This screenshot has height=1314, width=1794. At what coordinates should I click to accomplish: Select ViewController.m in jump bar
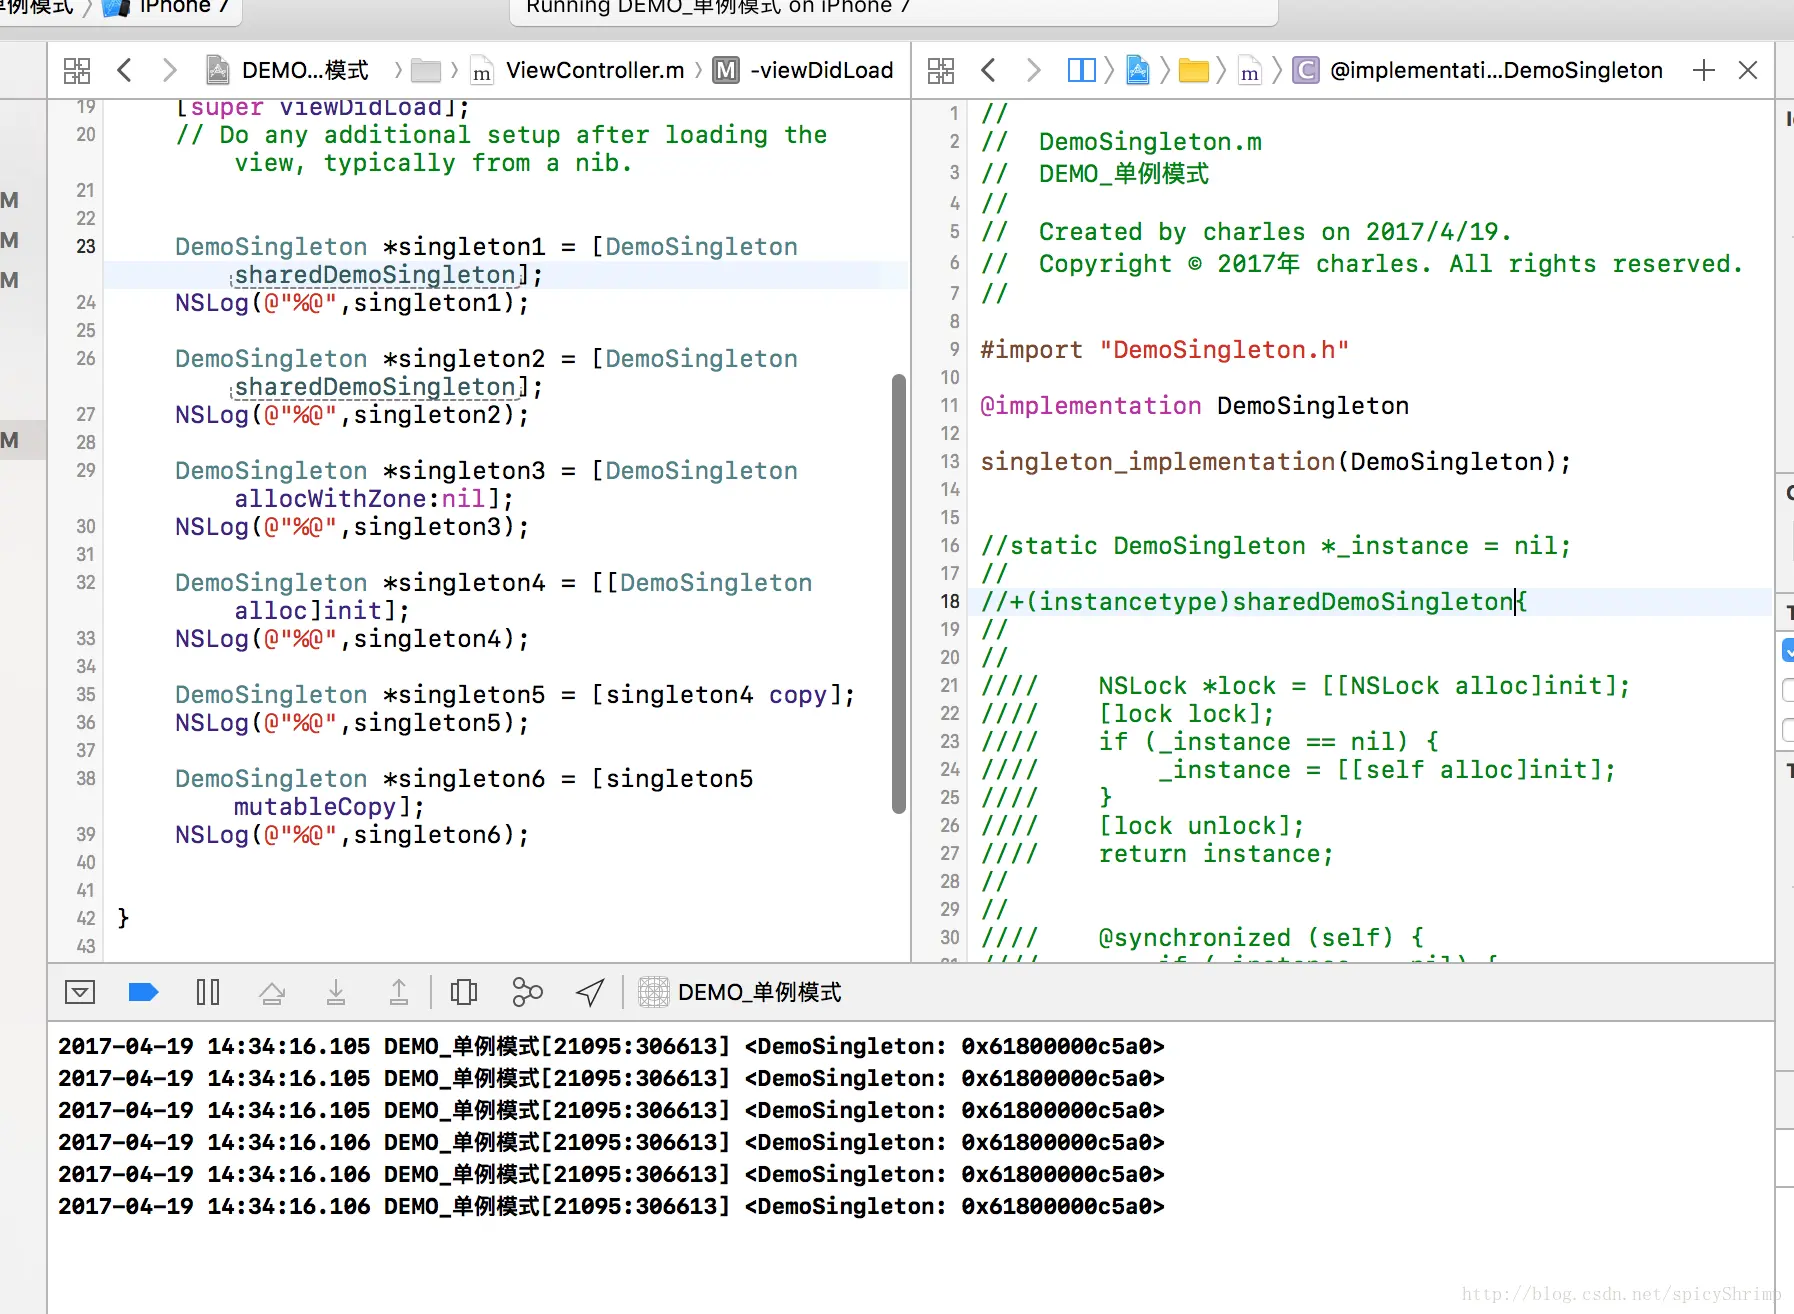578,70
